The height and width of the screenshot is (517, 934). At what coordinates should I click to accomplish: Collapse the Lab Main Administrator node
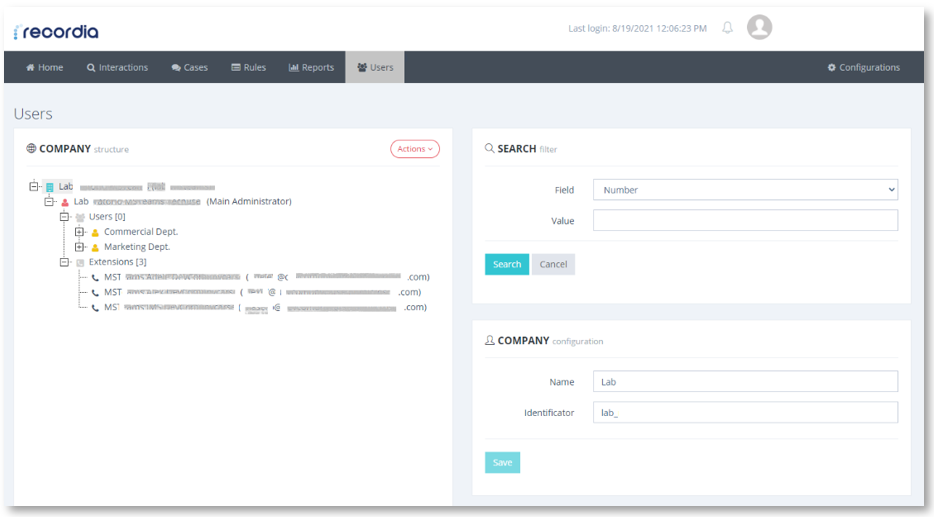[x=49, y=201]
